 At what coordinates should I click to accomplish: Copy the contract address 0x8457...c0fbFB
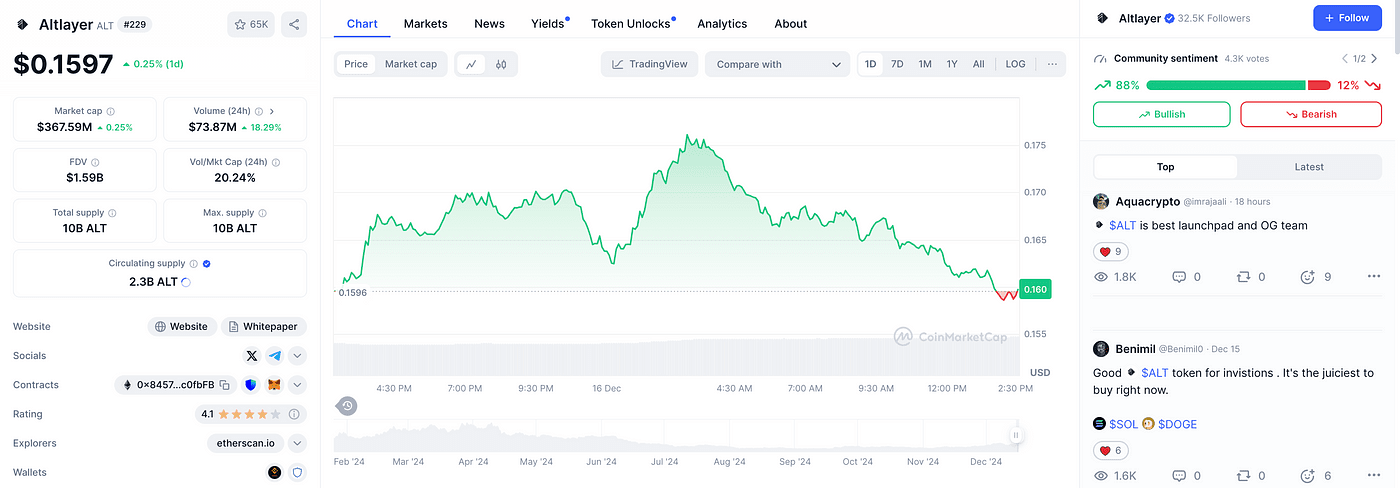tap(225, 385)
